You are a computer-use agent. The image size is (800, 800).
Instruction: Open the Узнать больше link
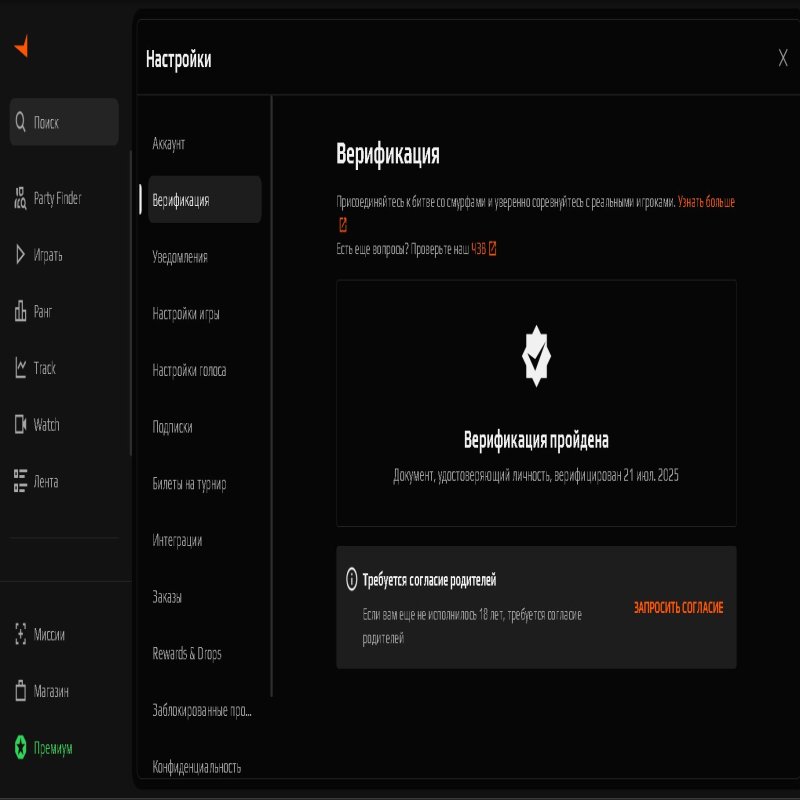(706, 202)
